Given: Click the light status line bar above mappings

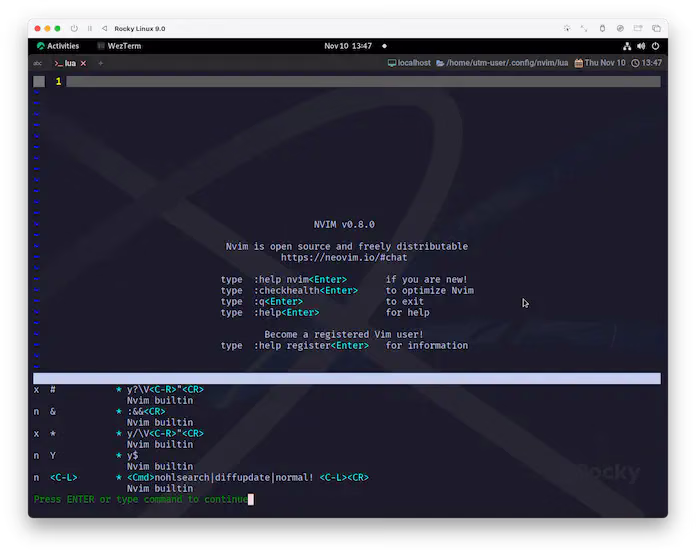Looking at the screenshot, I should [x=347, y=378].
